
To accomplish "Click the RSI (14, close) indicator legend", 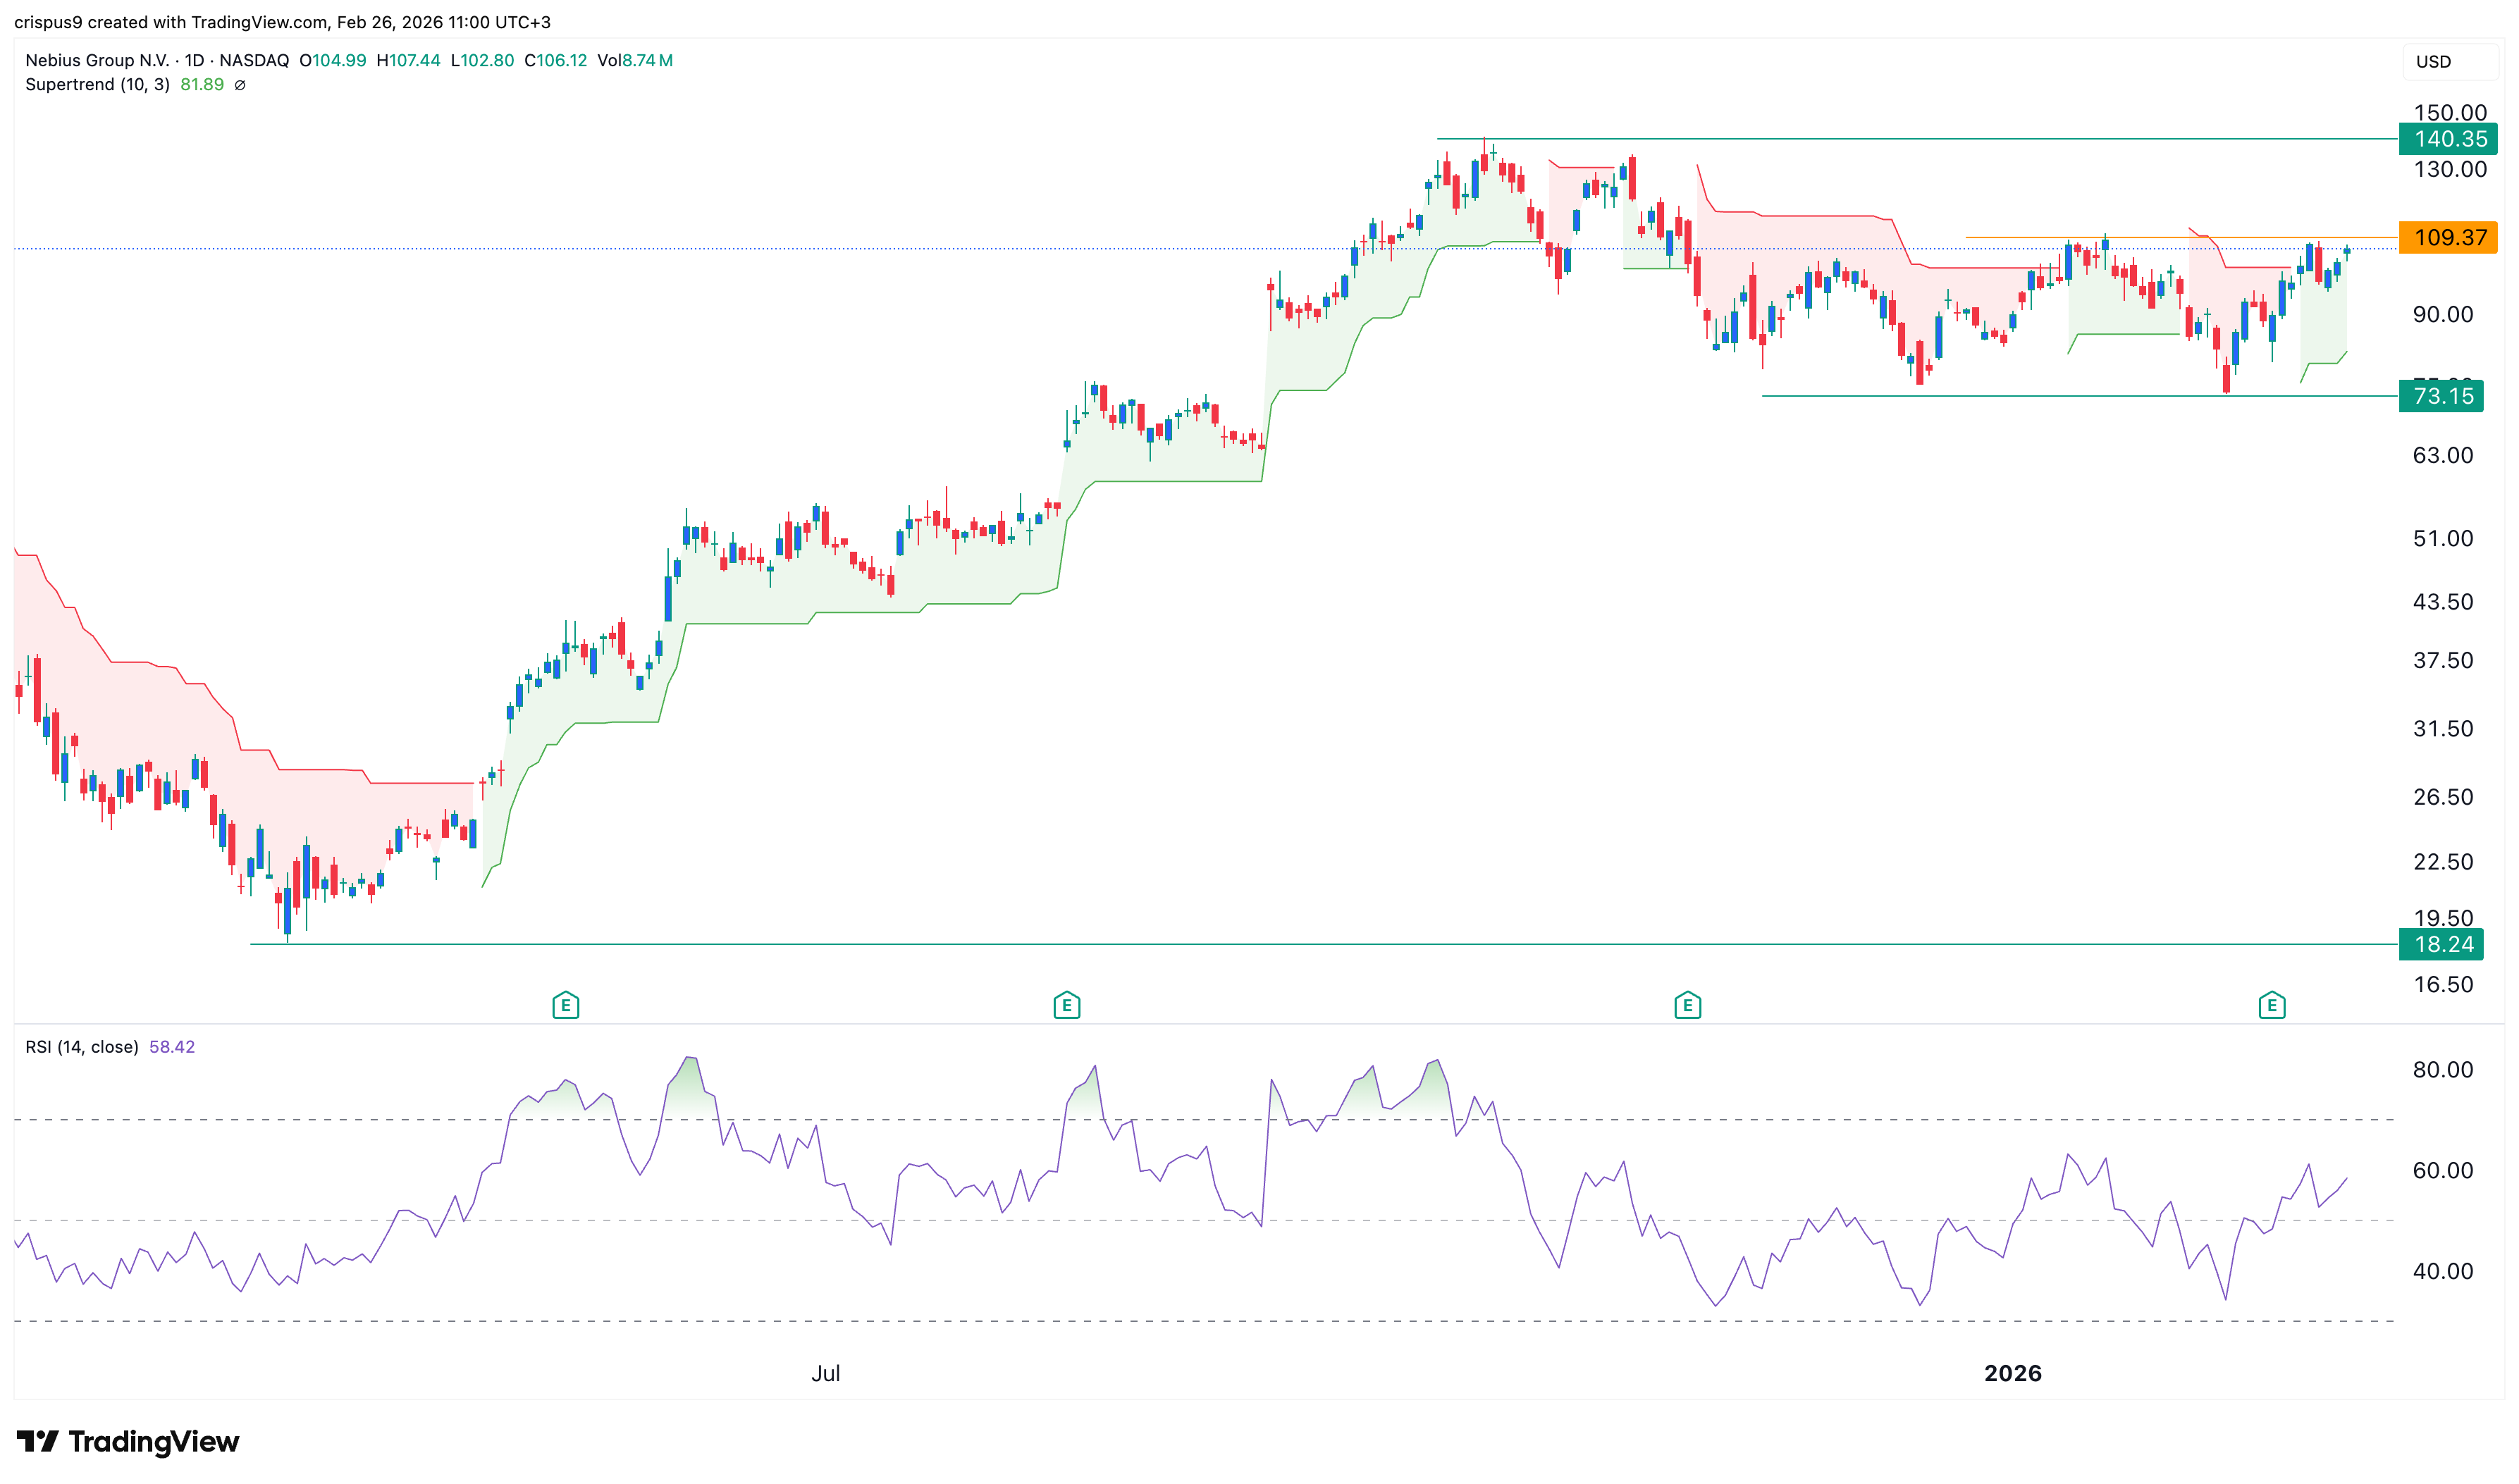I will pos(82,1047).
